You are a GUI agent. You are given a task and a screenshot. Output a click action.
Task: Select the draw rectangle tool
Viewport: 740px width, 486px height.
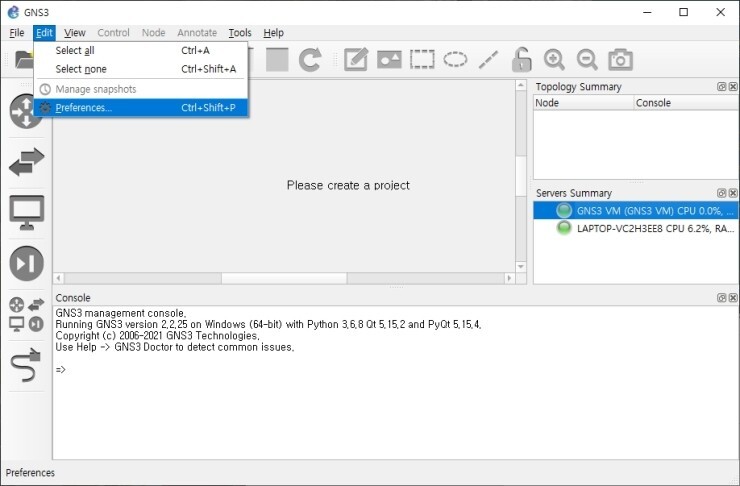point(422,59)
